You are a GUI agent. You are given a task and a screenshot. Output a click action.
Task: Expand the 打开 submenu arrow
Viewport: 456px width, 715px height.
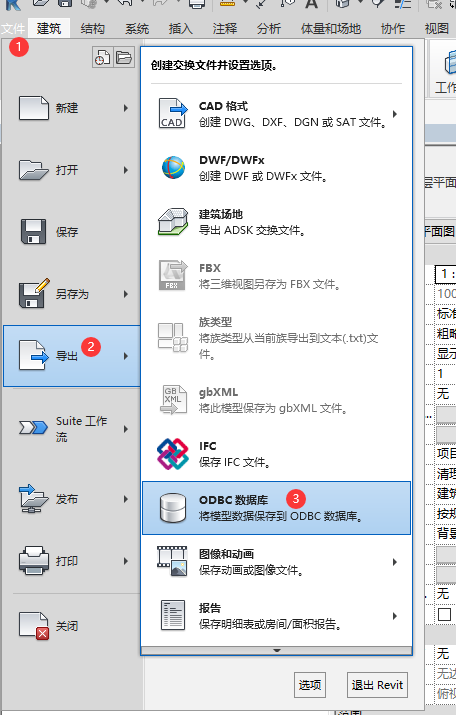coord(126,170)
